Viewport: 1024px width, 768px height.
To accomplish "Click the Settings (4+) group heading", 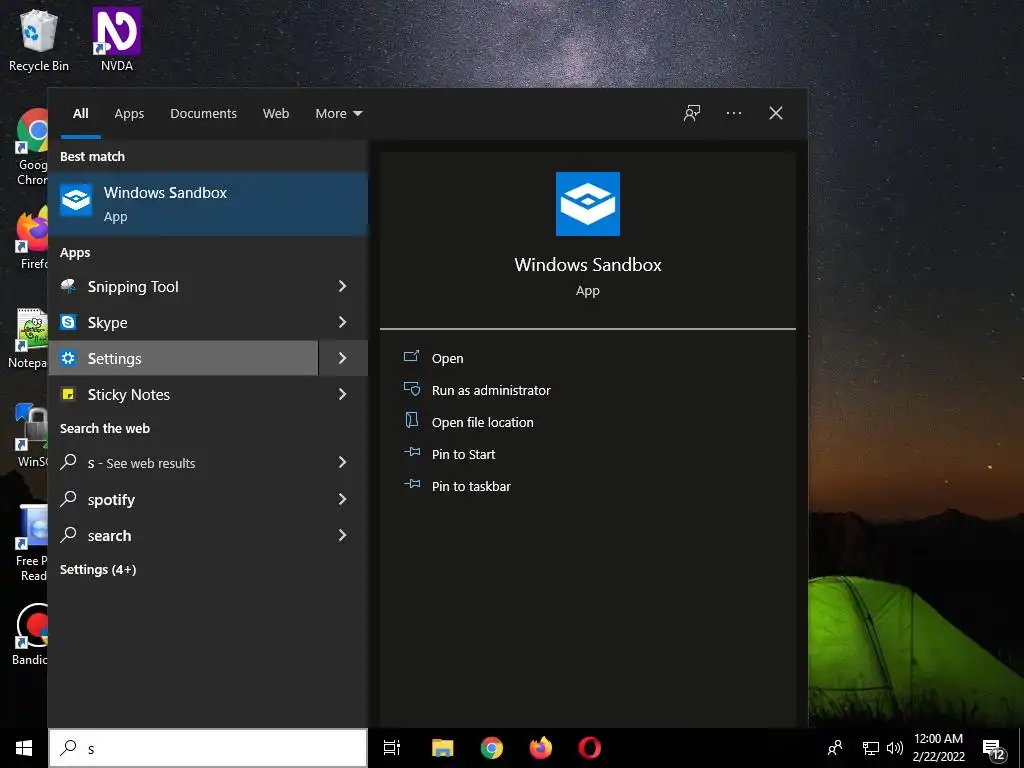I will (x=98, y=569).
